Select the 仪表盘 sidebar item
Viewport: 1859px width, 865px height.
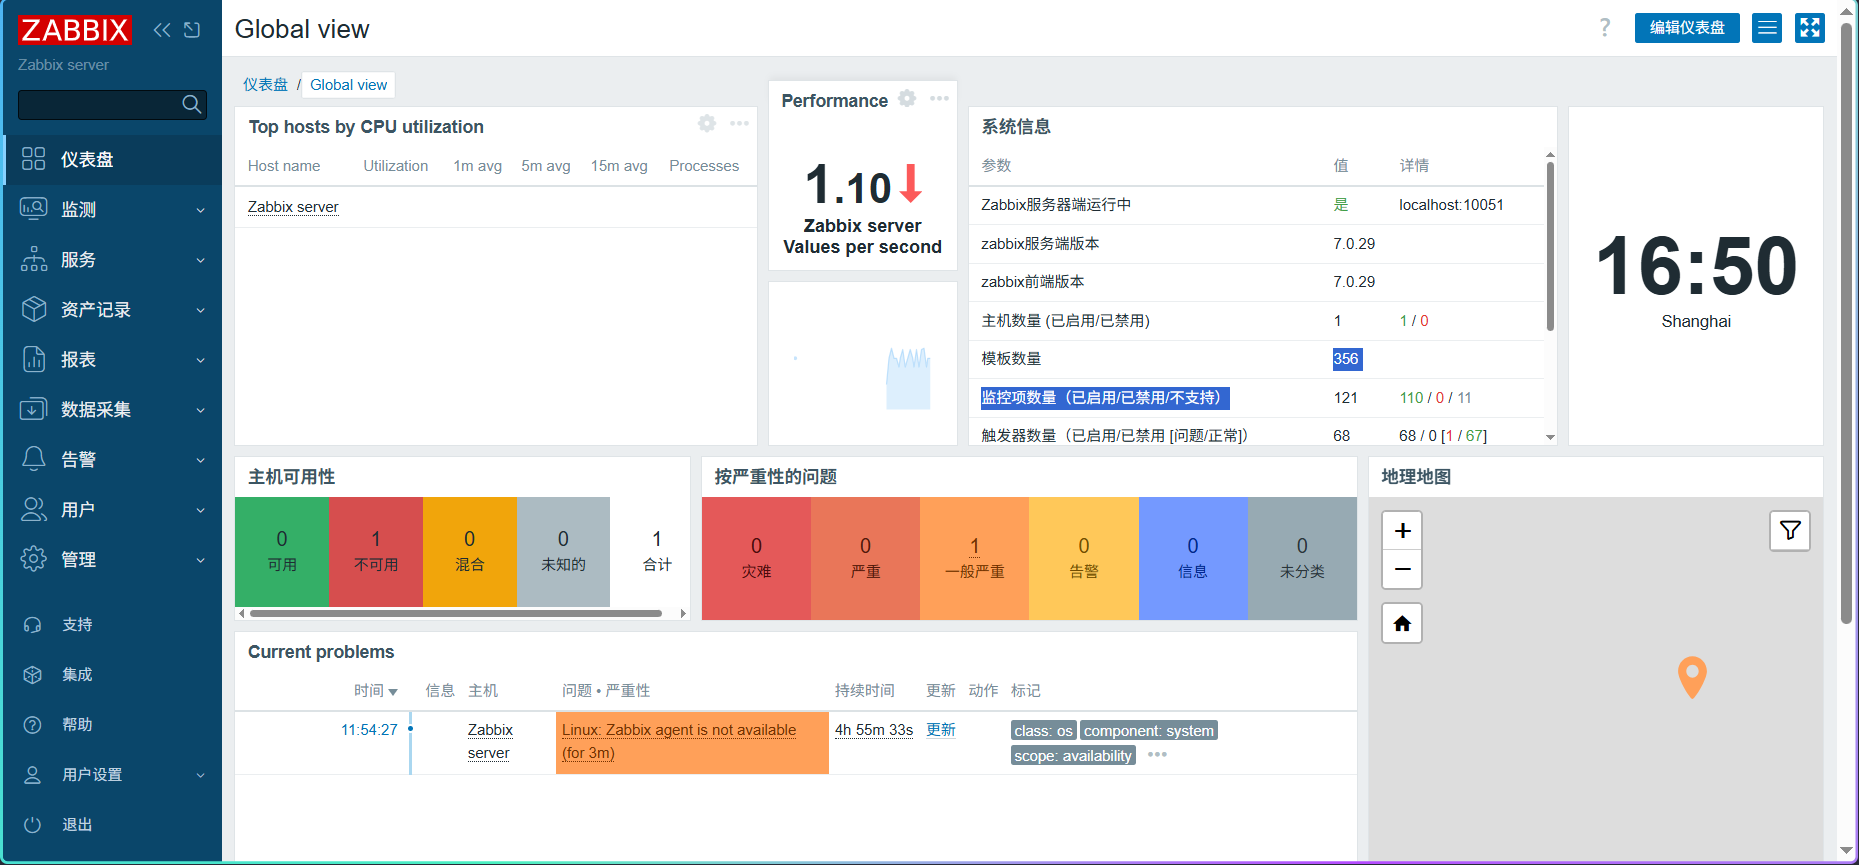(x=112, y=159)
